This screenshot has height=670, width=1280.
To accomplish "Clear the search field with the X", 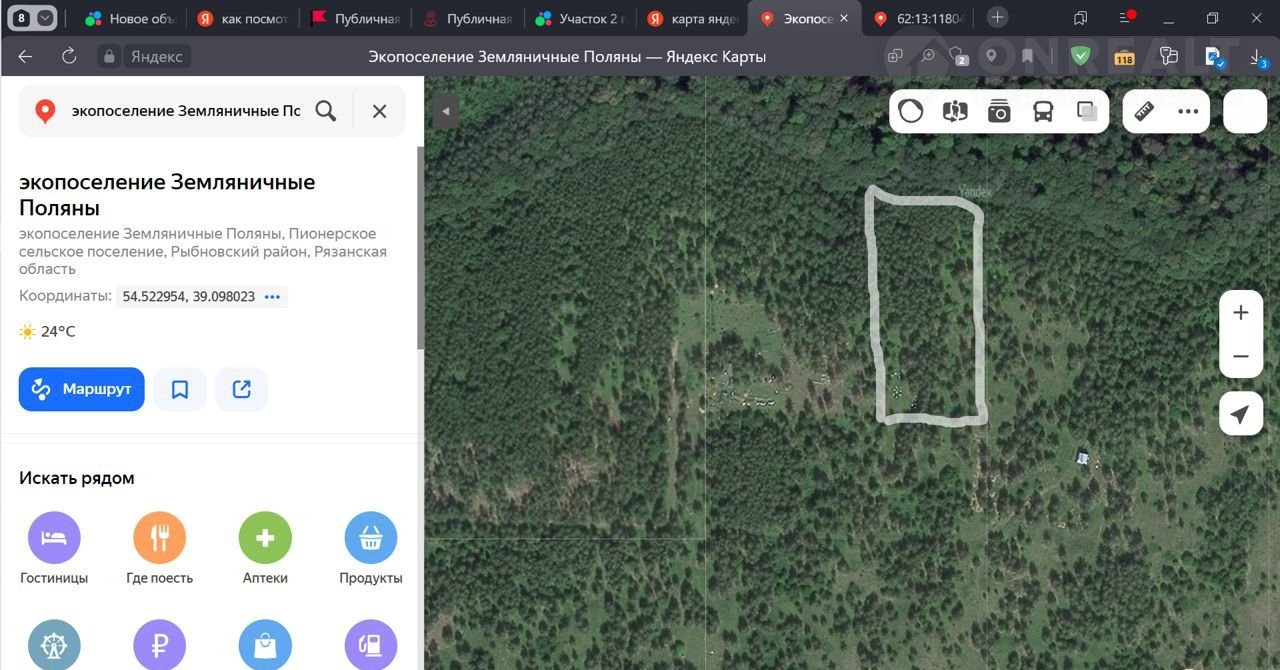I will pos(379,111).
